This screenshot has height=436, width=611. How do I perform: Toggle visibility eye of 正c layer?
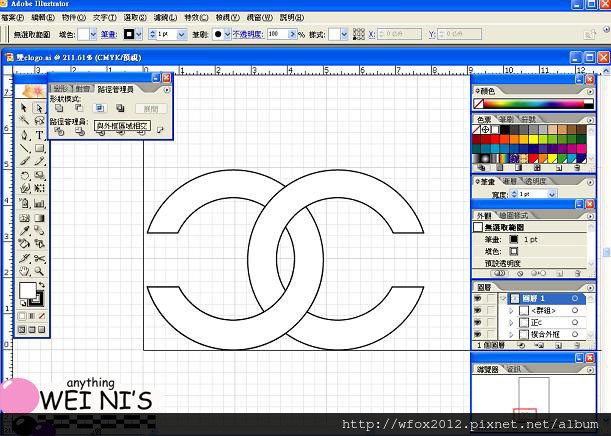point(478,323)
